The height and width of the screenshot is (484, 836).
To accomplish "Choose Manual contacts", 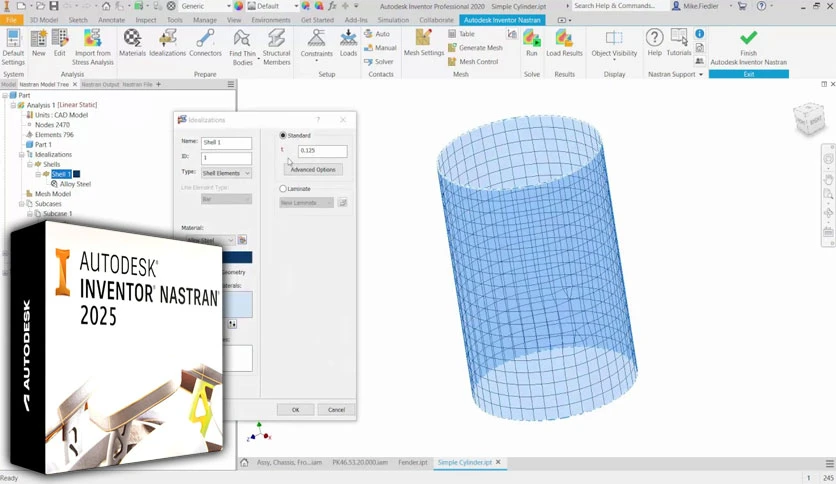I will tap(380, 47).
